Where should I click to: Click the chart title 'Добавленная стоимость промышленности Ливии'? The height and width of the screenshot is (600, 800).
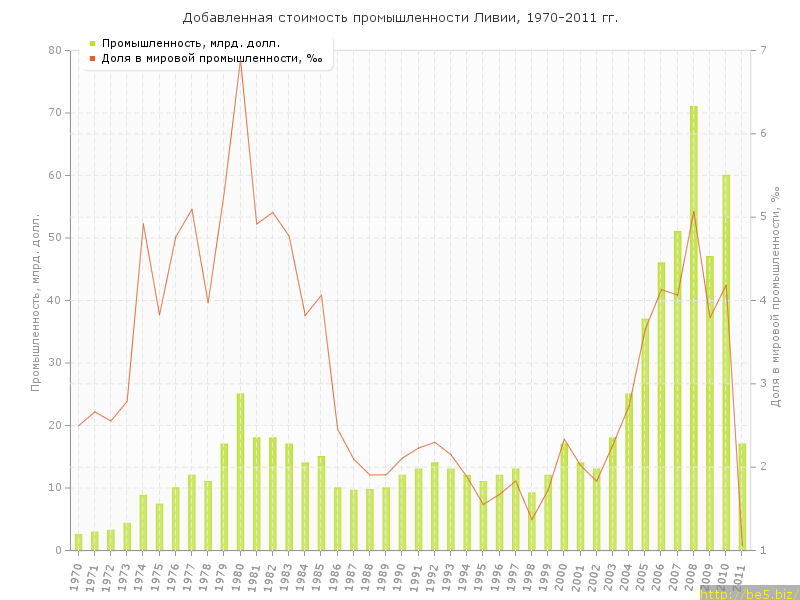coord(400,18)
